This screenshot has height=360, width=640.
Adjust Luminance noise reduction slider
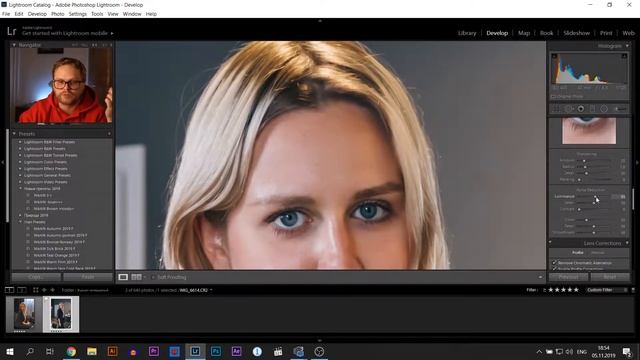pyautogui.click(x=594, y=196)
